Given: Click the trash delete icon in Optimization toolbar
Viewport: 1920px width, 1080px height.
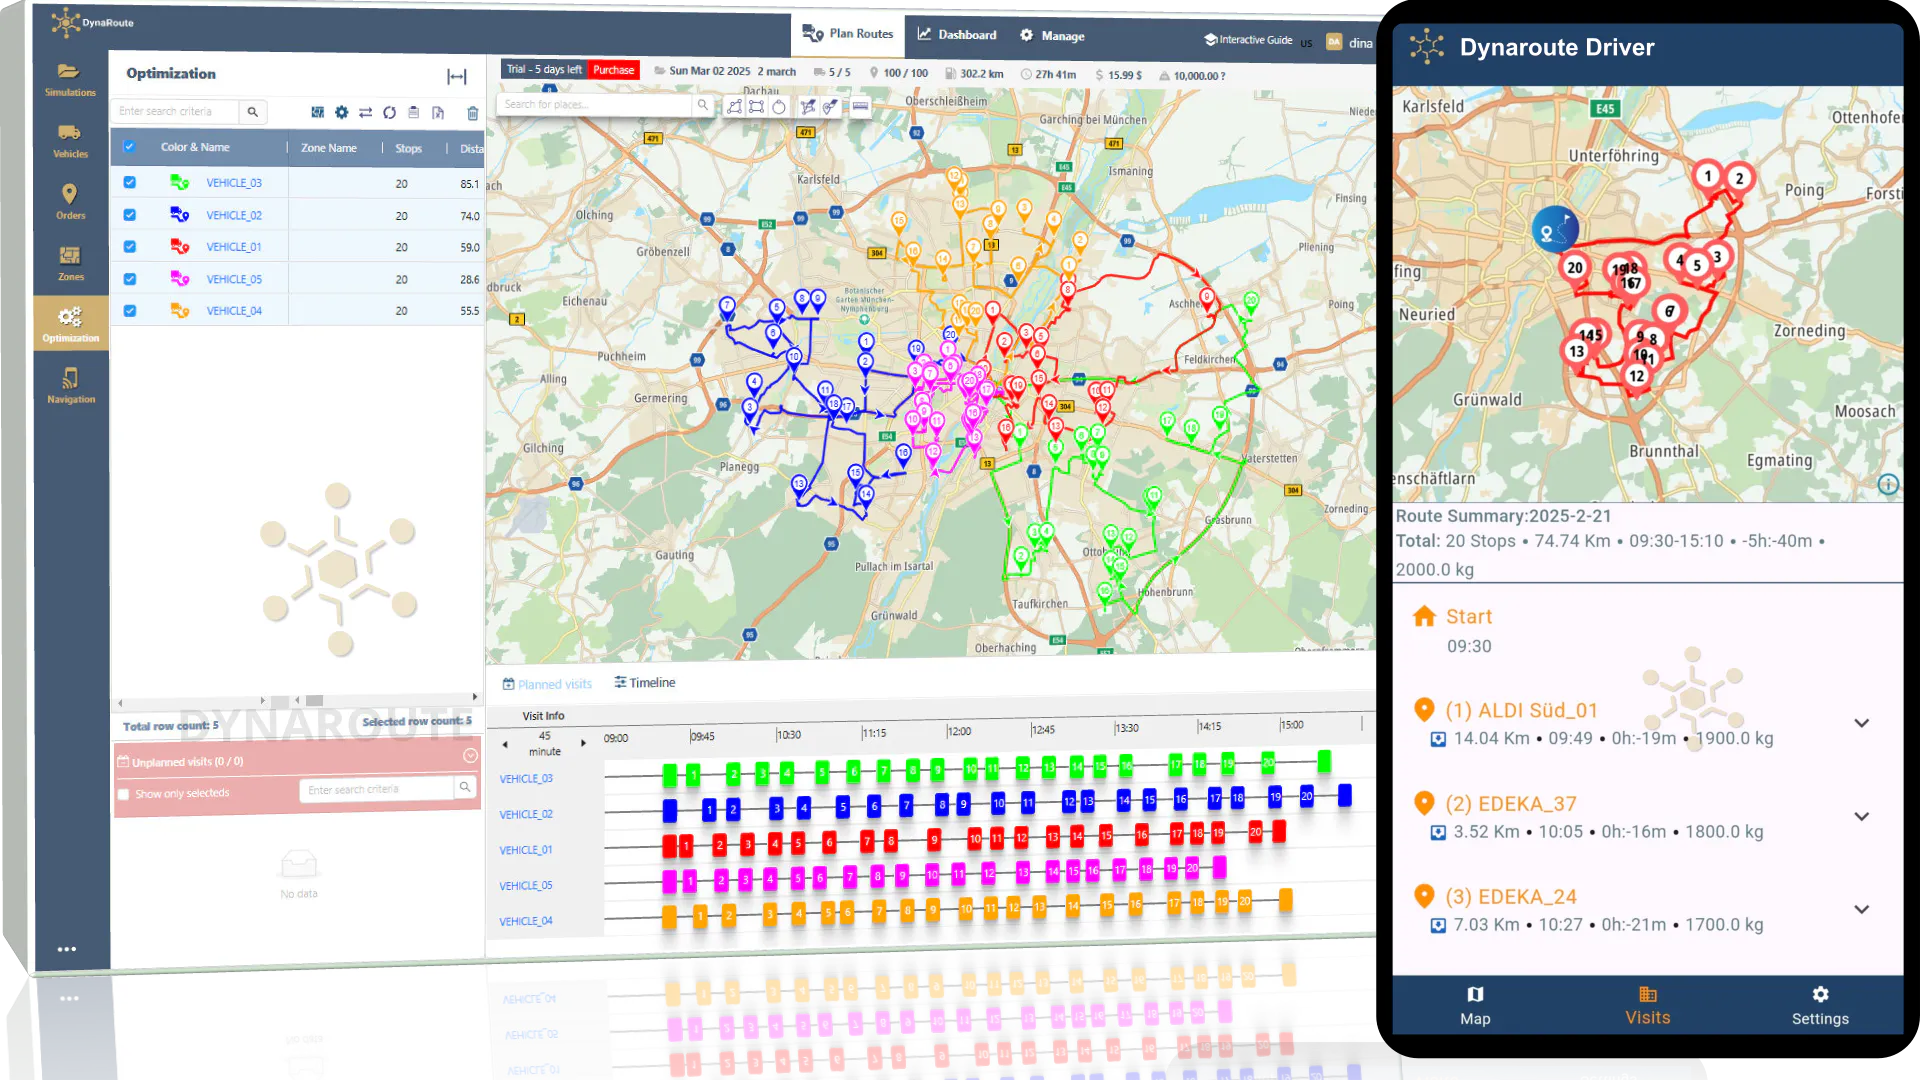Looking at the screenshot, I should tap(473, 113).
